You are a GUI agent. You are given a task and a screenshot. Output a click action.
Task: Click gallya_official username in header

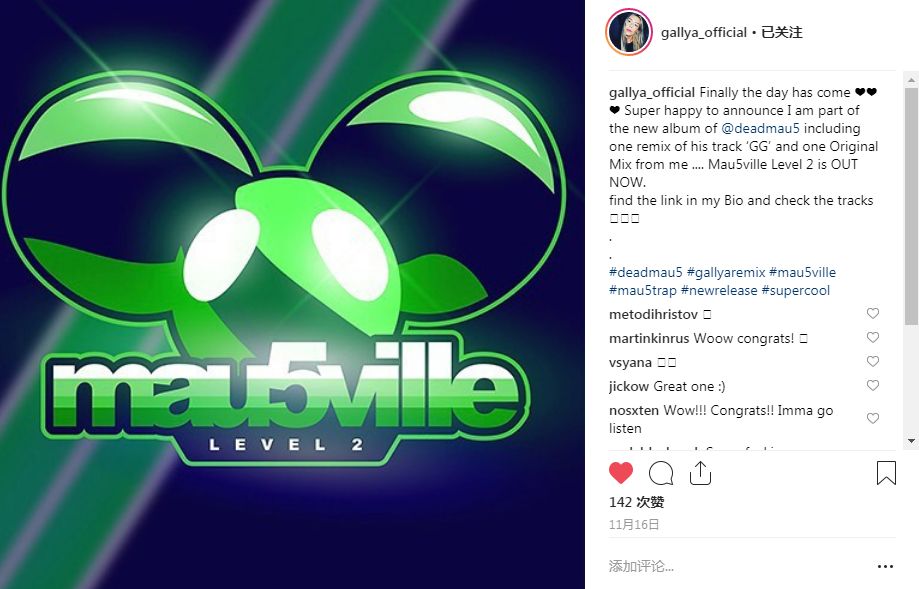[x=704, y=32]
